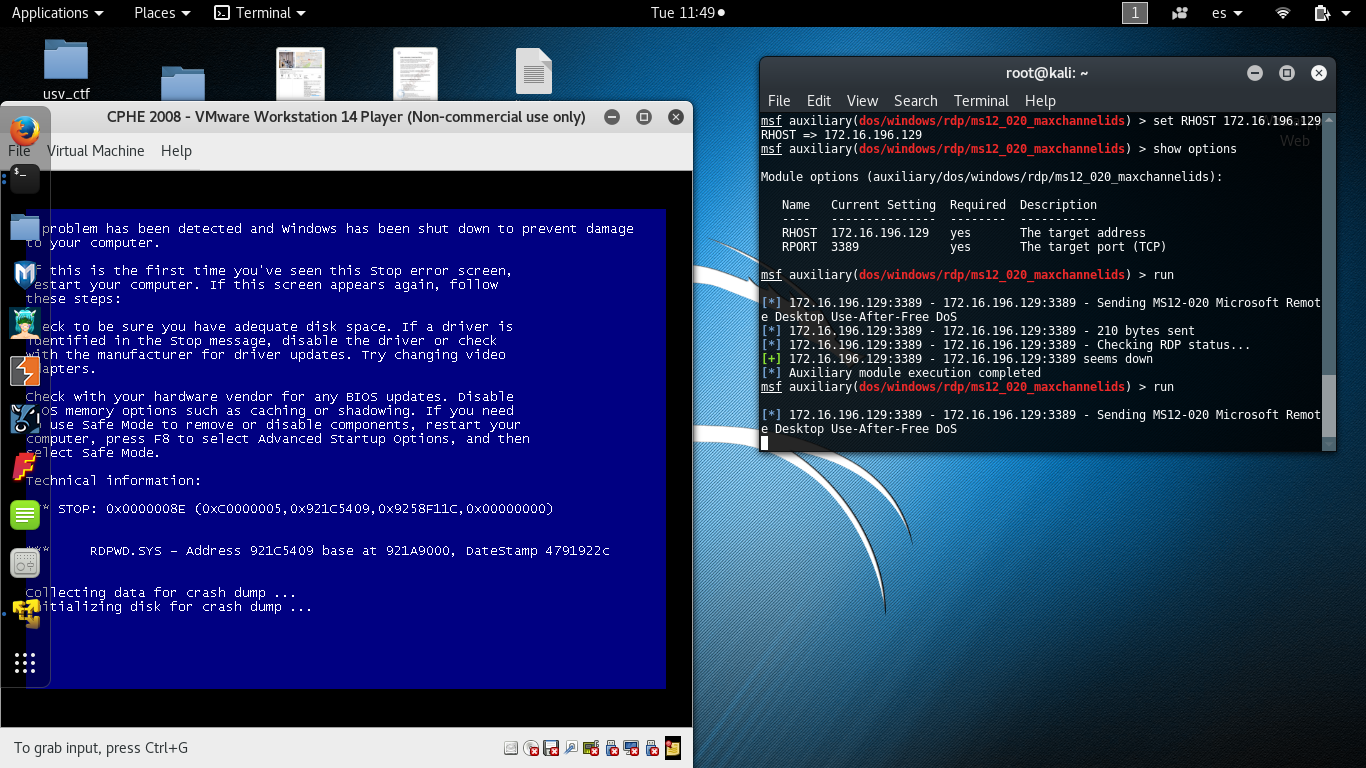This screenshot has width=1366, height=768.
Task: Open the Edit menu in the terminal
Action: coord(819,101)
